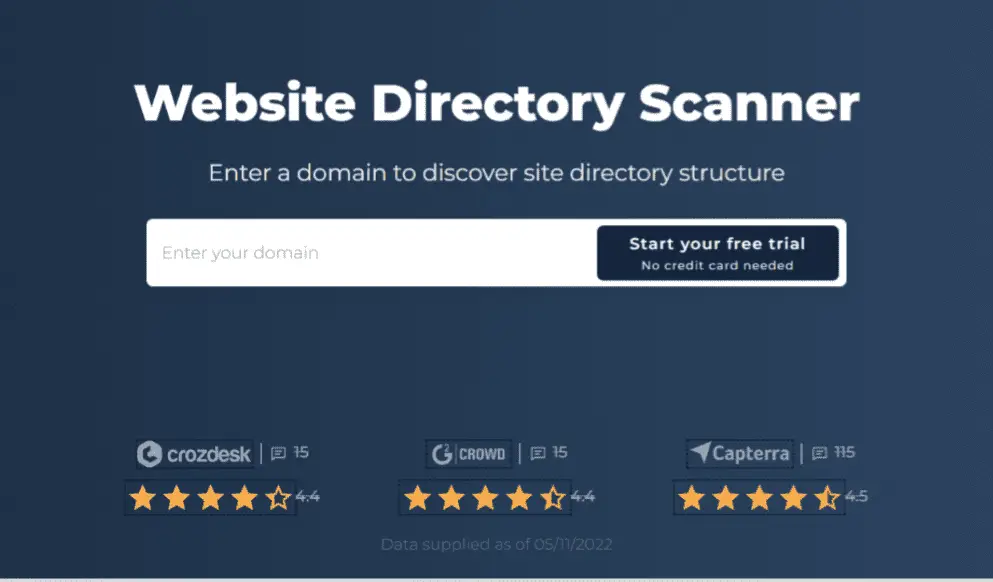Open the Capterra logo badge
Screen dimensions: 993x582
coord(740,453)
